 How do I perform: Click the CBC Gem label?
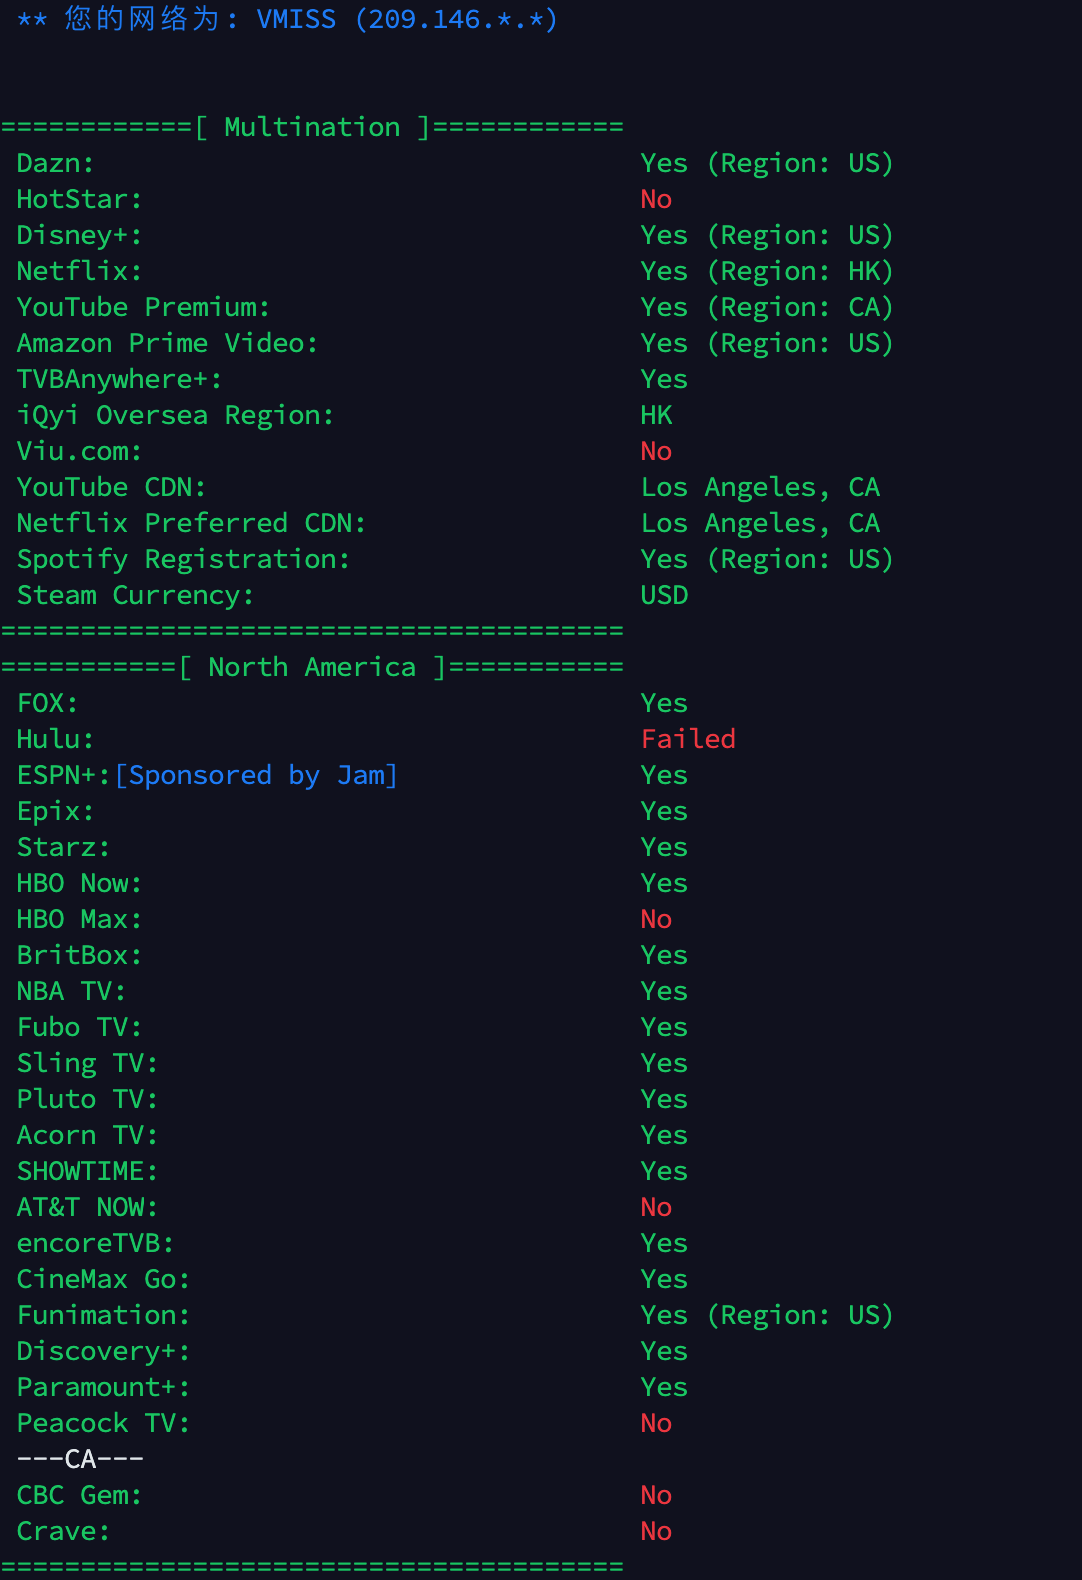79,1496
